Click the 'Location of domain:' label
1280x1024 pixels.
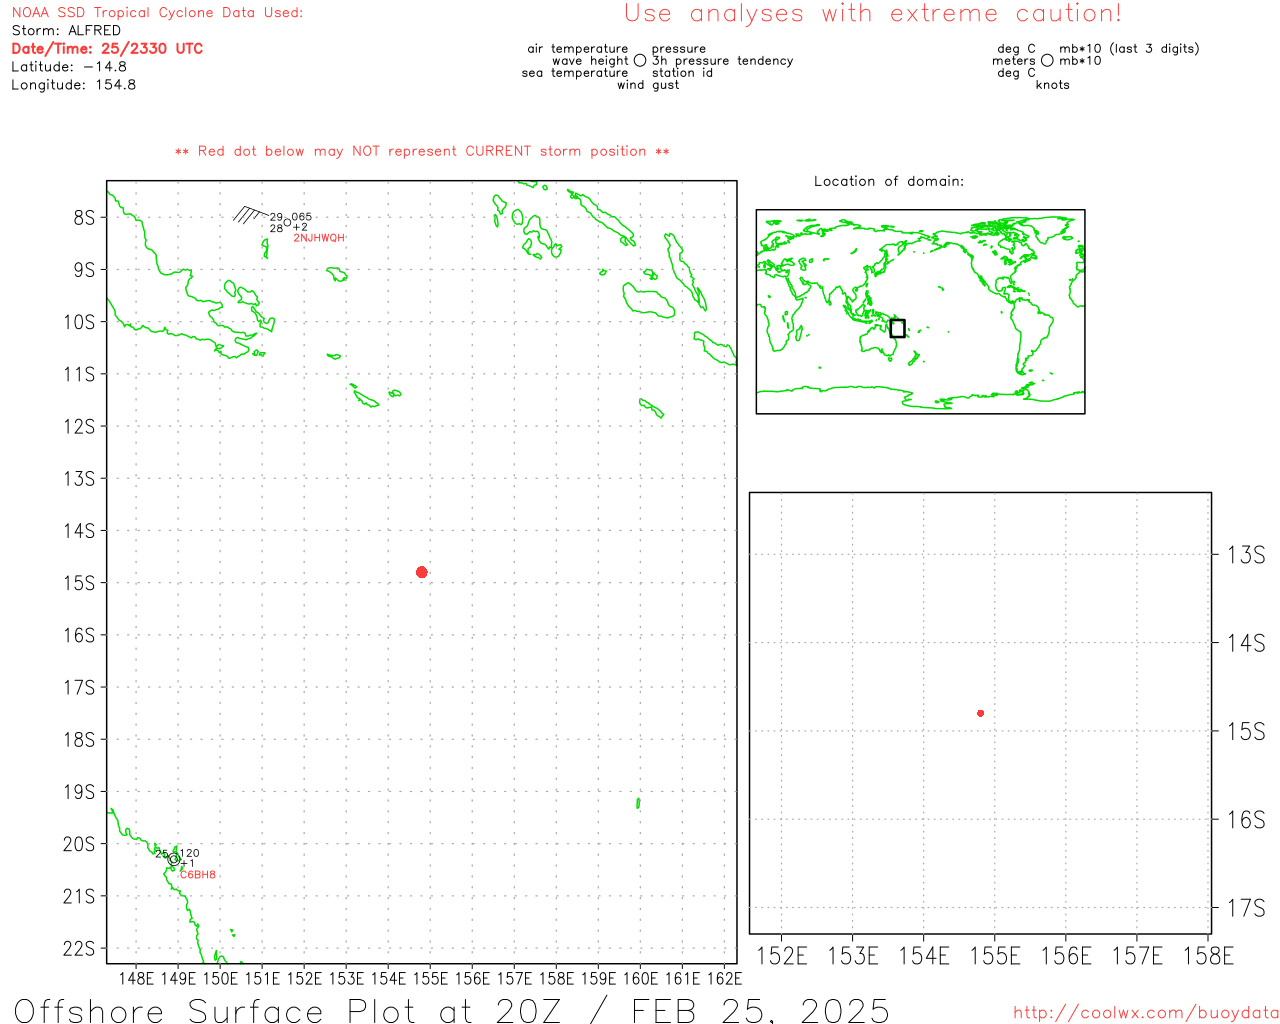889,181
